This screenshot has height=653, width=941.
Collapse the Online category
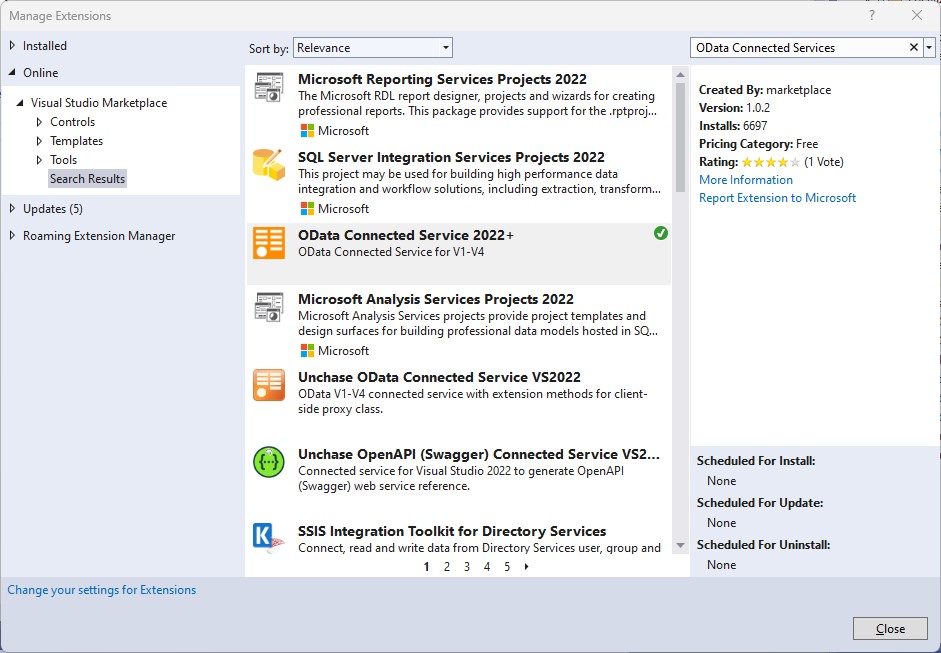[12, 73]
